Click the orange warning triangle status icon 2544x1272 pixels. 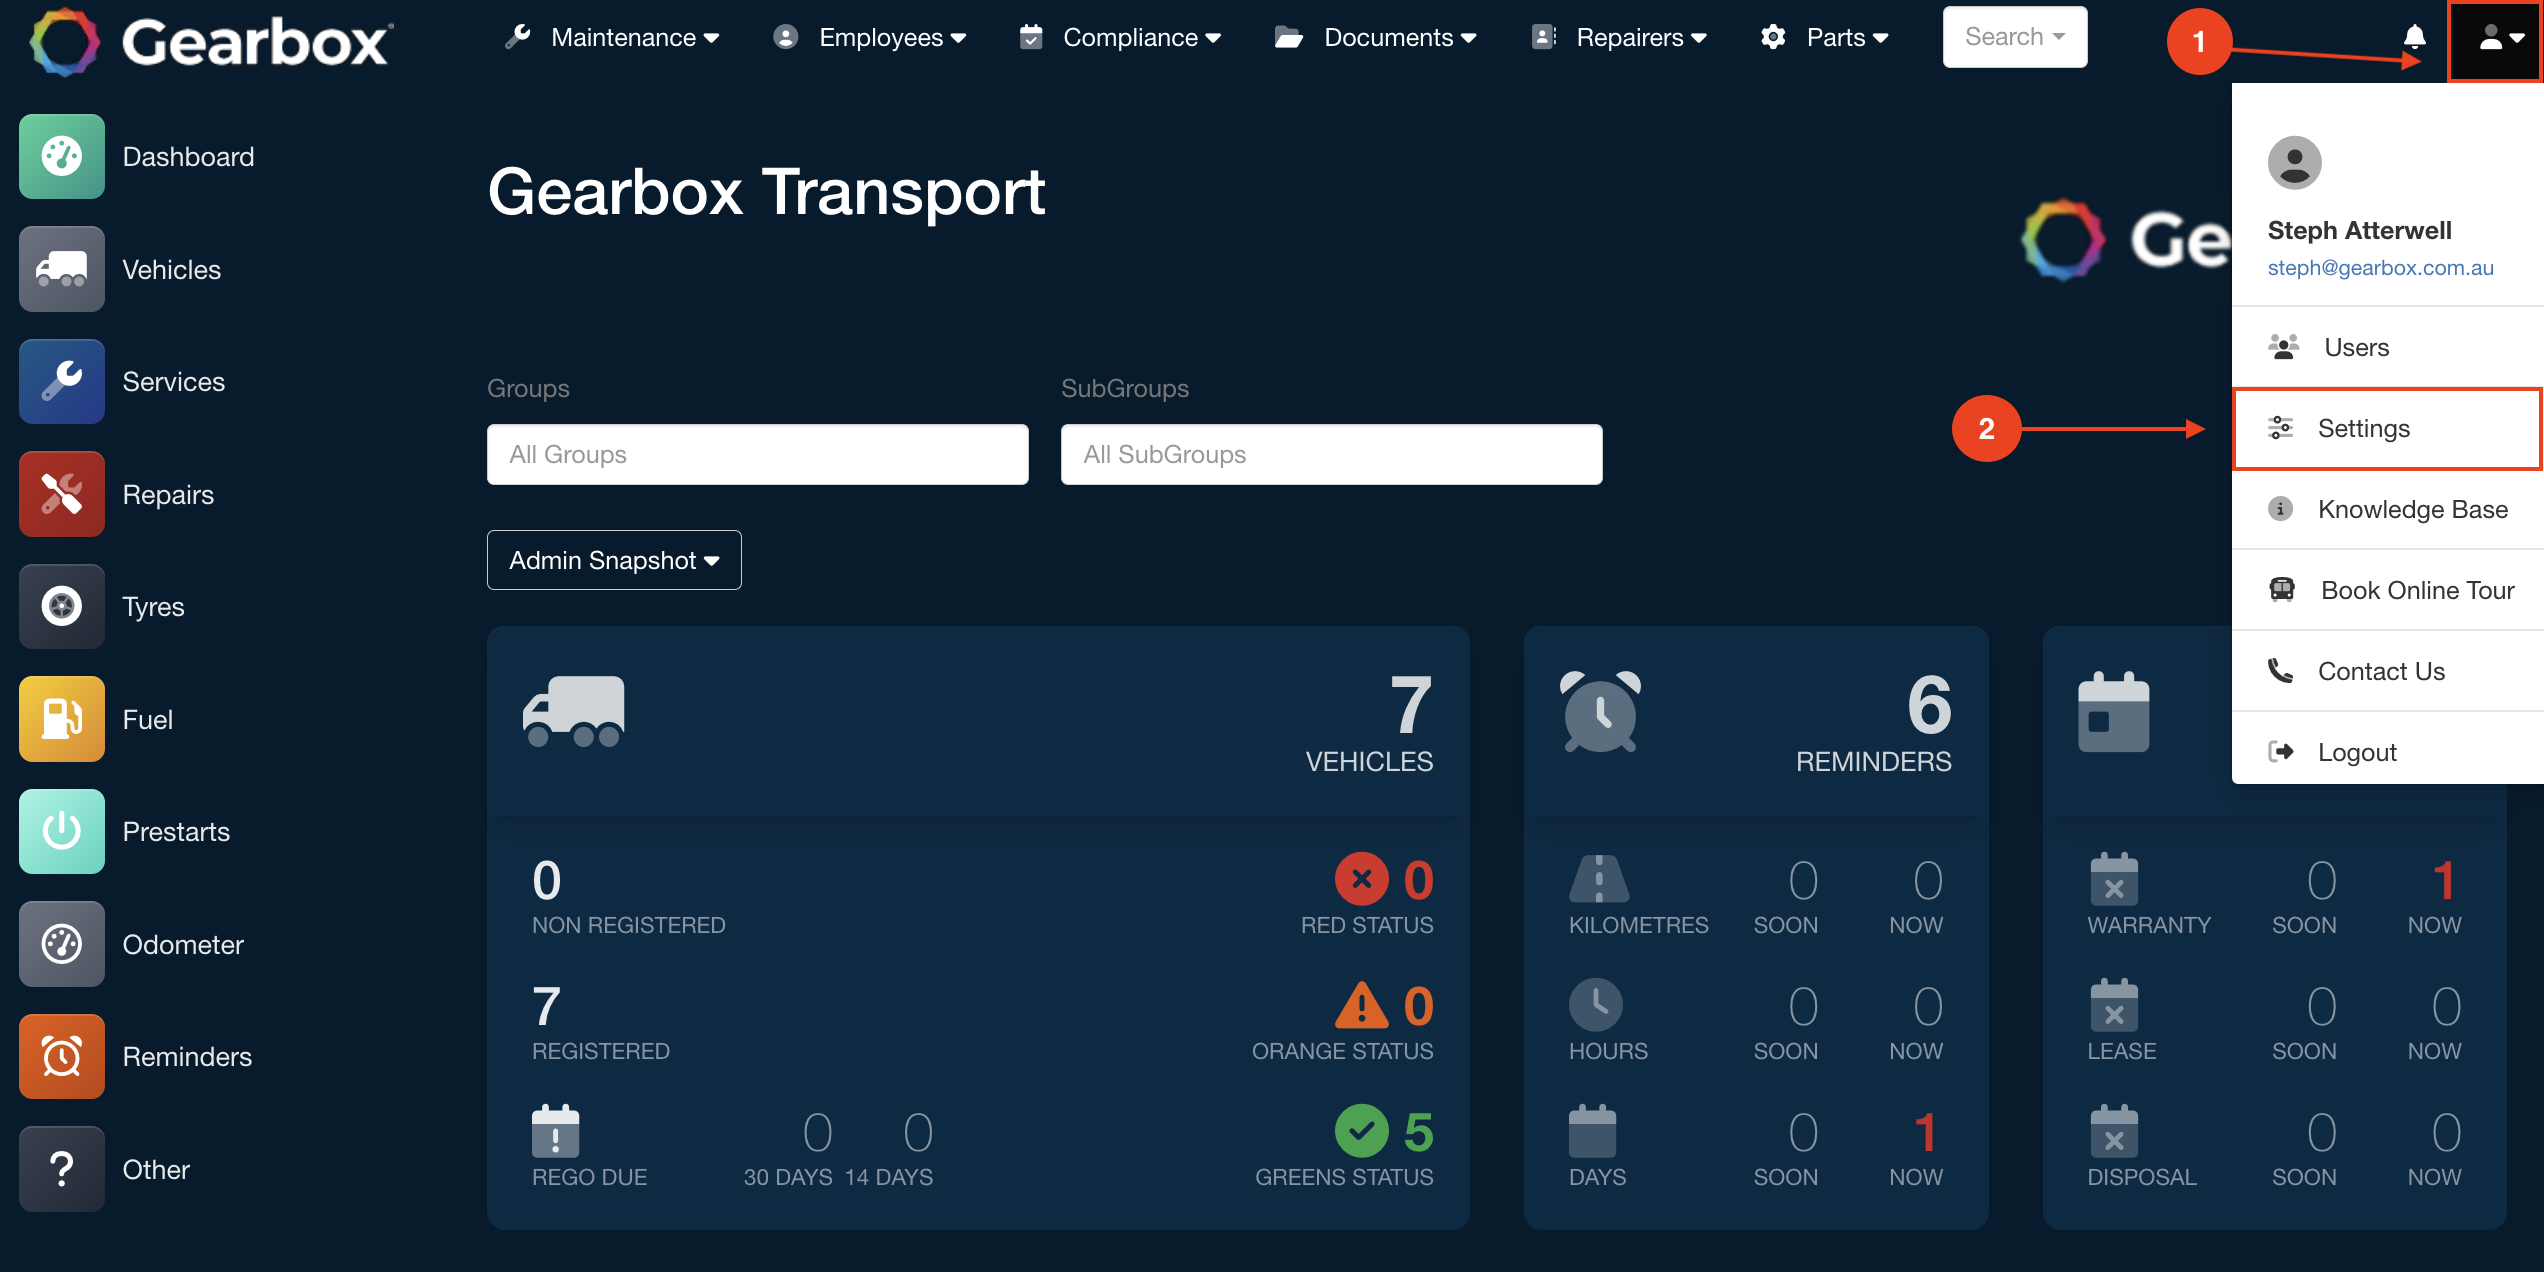pos(1361,1005)
